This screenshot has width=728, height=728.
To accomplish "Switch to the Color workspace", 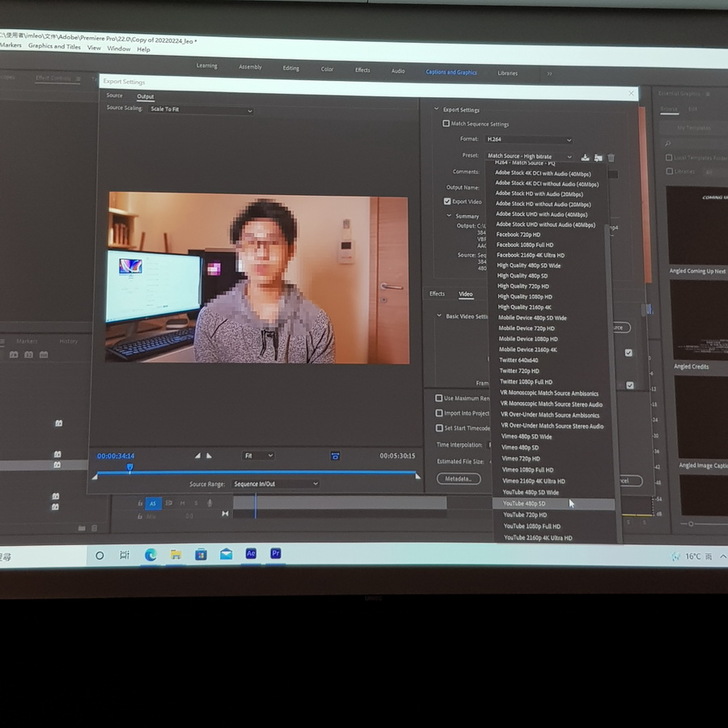I will point(327,69).
